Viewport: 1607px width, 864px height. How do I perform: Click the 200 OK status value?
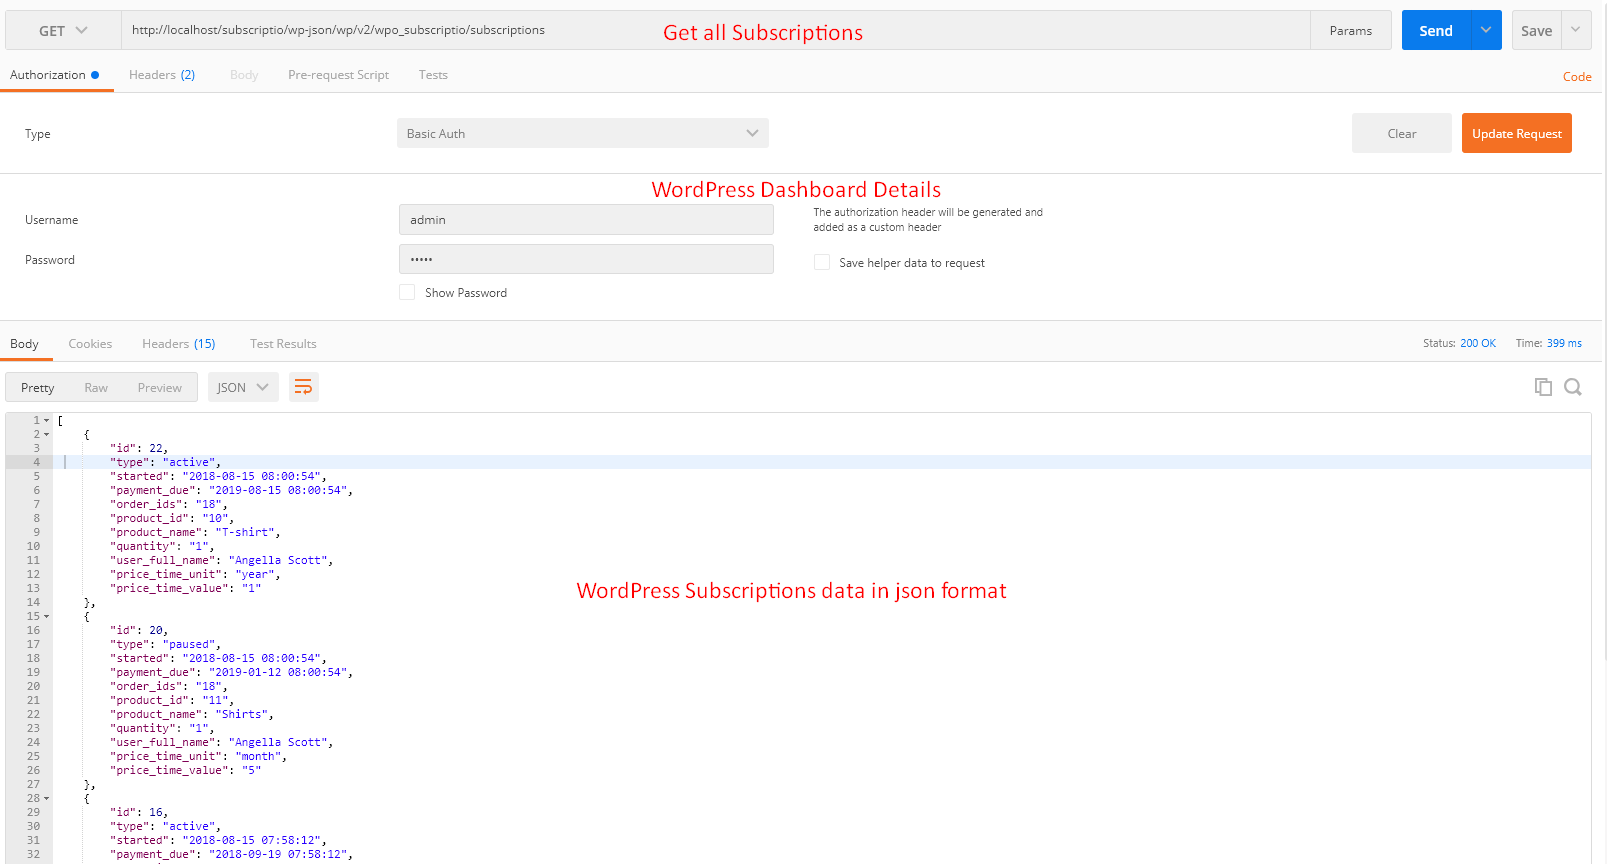1478,343
